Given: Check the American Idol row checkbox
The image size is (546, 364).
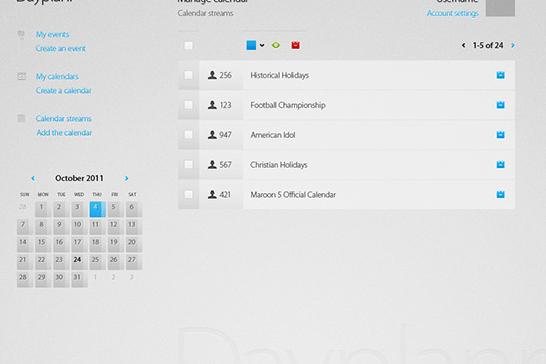Looking at the screenshot, I should pos(188,134).
